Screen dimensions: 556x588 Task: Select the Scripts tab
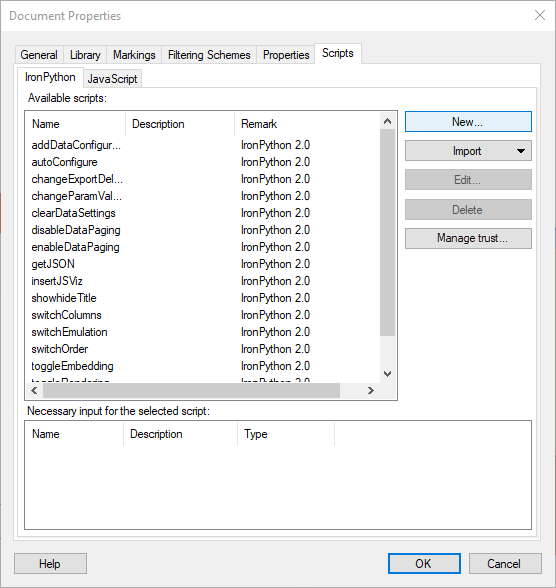pyautogui.click(x=338, y=53)
